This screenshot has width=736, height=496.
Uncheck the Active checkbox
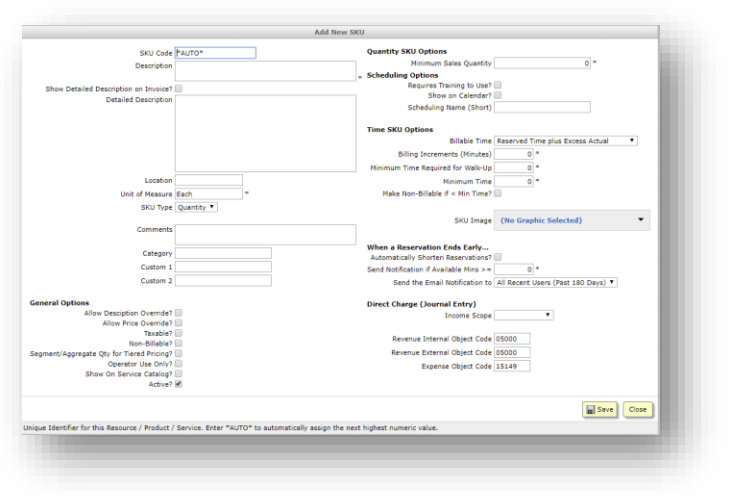pyautogui.click(x=179, y=384)
